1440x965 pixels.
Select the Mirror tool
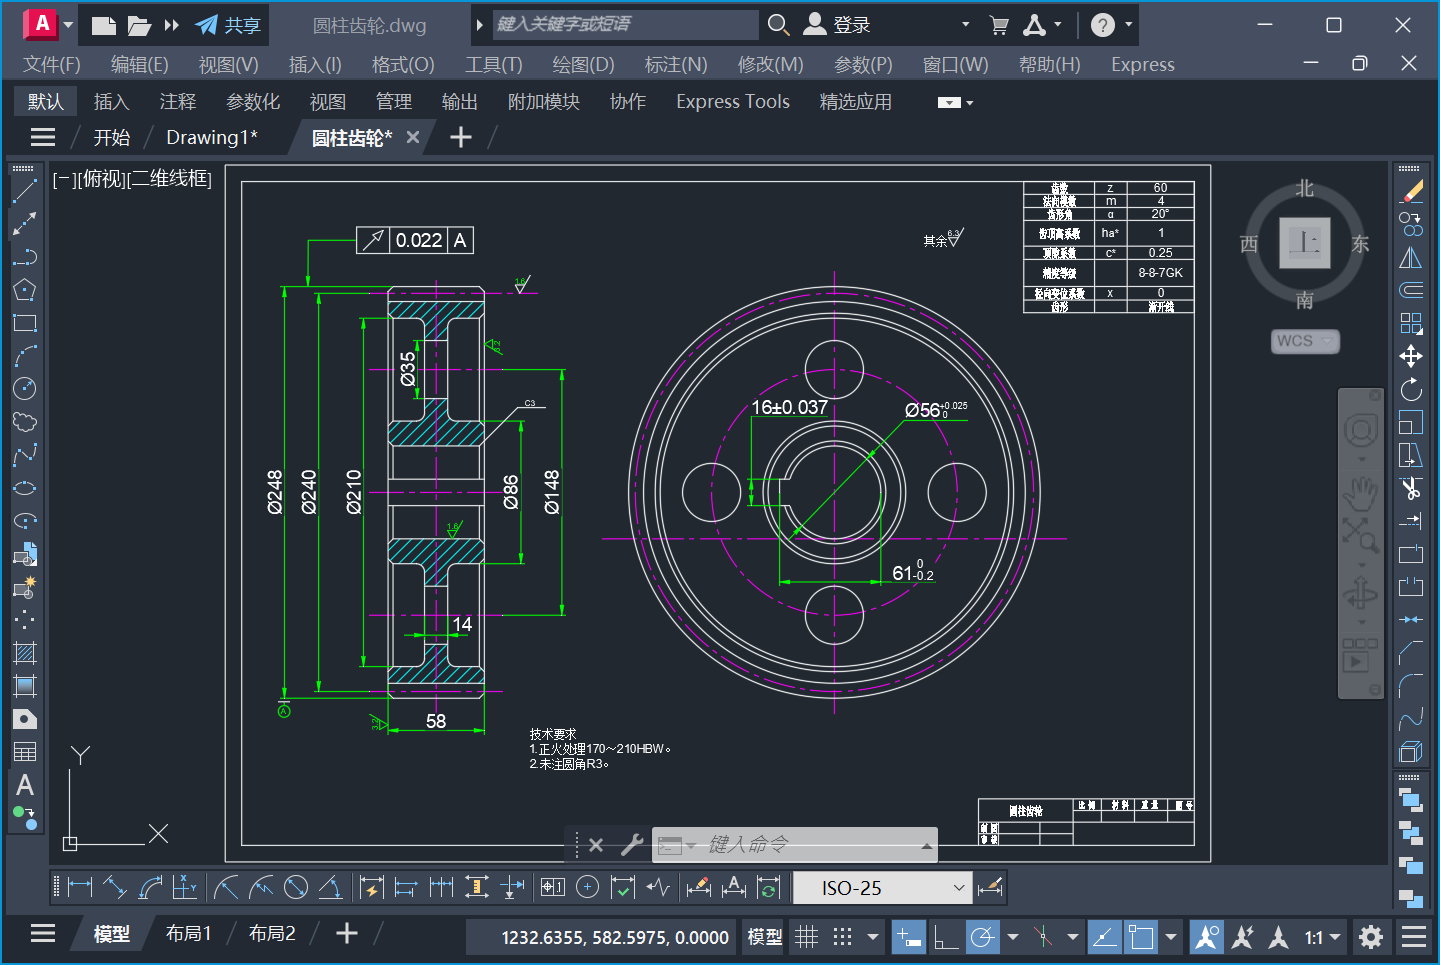[1410, 258]
